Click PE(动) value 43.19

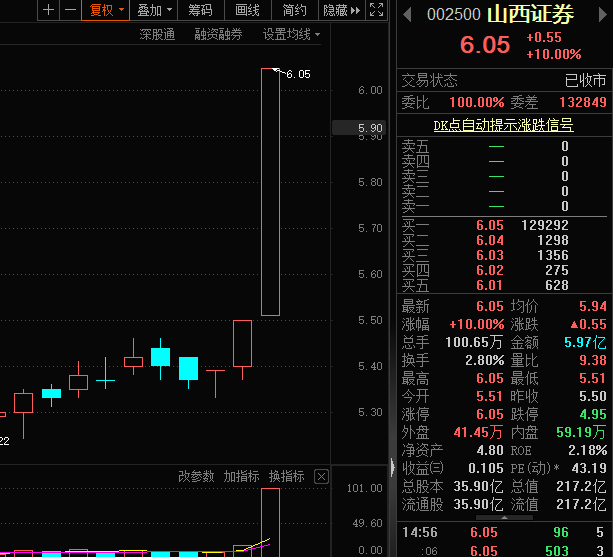tap(589, 468)
